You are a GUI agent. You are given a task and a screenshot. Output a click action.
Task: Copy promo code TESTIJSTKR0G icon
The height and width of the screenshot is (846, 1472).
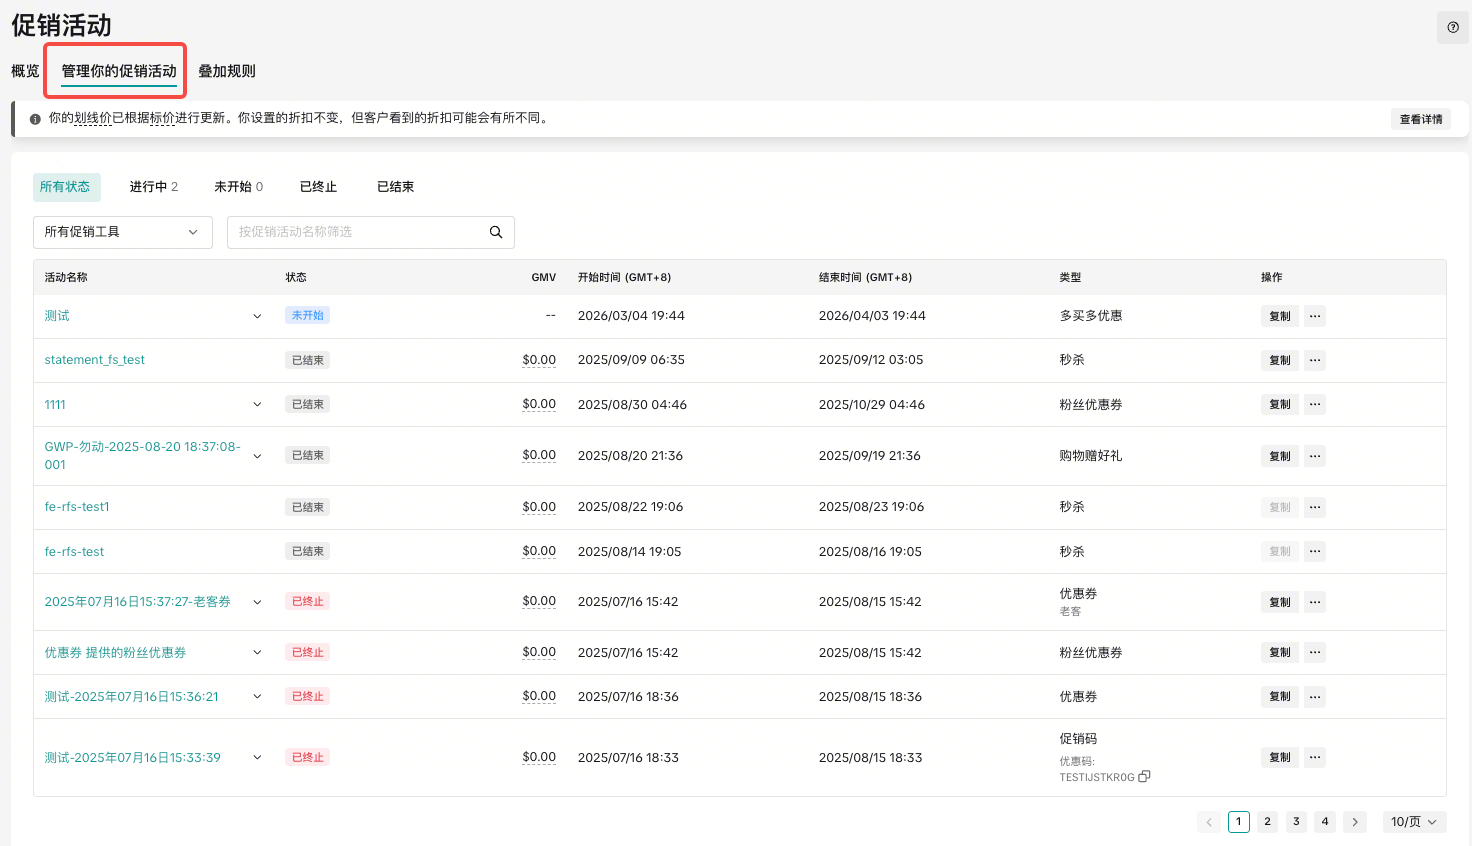click(1144, 776)
